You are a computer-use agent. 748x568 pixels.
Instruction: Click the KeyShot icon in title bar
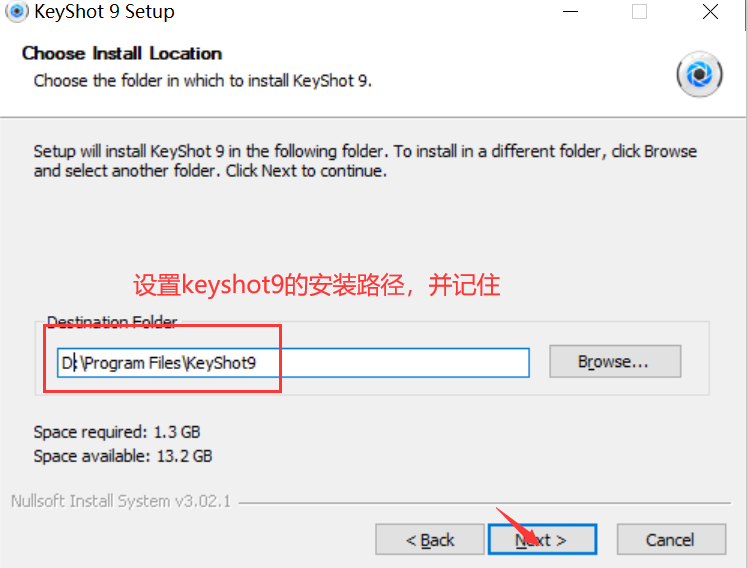17,11
